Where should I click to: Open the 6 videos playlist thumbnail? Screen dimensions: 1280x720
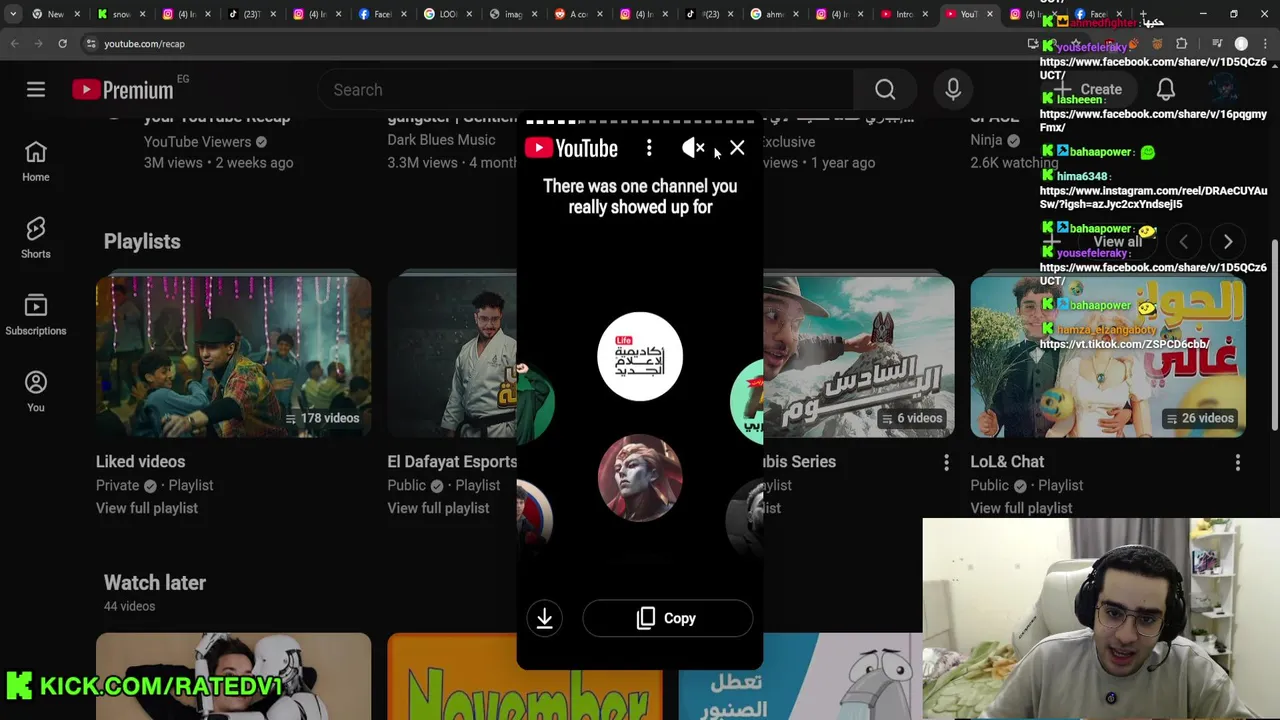(x=859, y=356)
